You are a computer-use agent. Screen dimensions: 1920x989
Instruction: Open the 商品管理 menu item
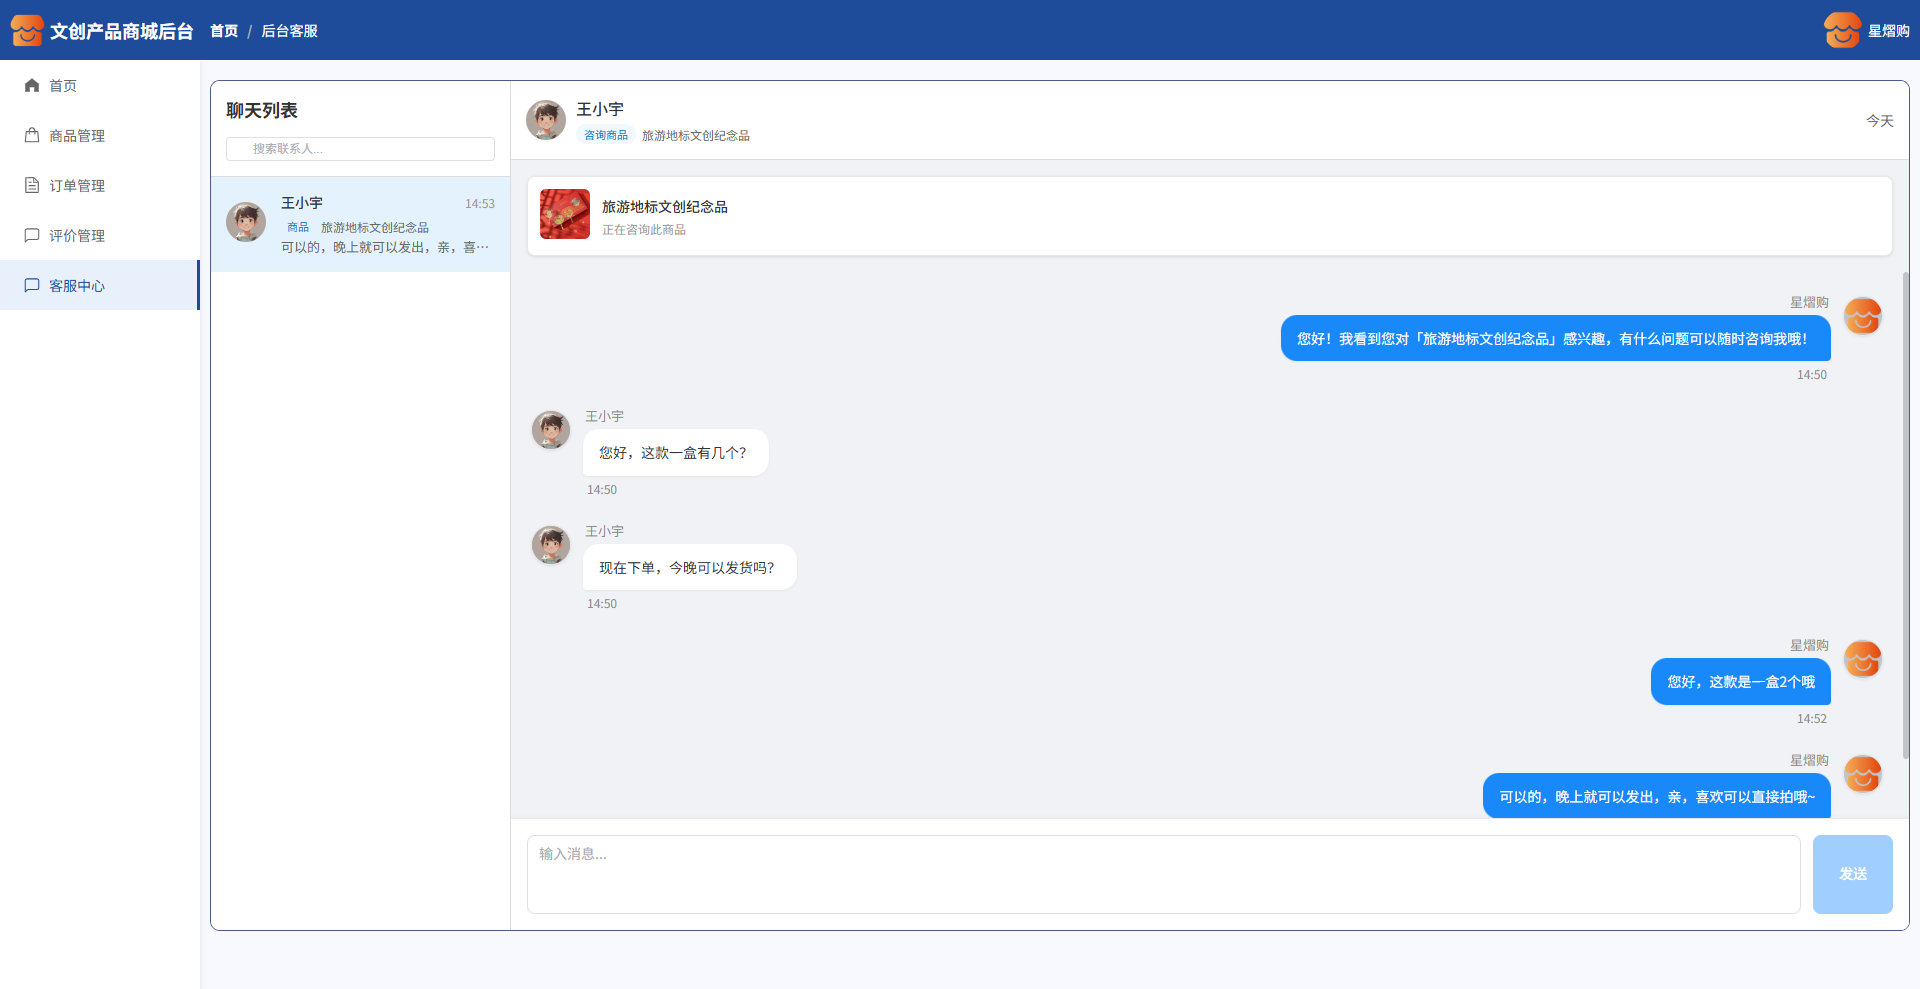click(77, 136)
